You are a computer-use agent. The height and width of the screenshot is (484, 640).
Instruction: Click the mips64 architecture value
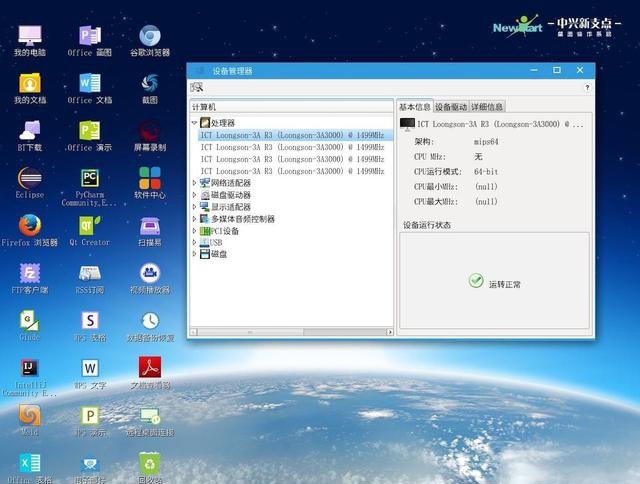click(486, 142)
